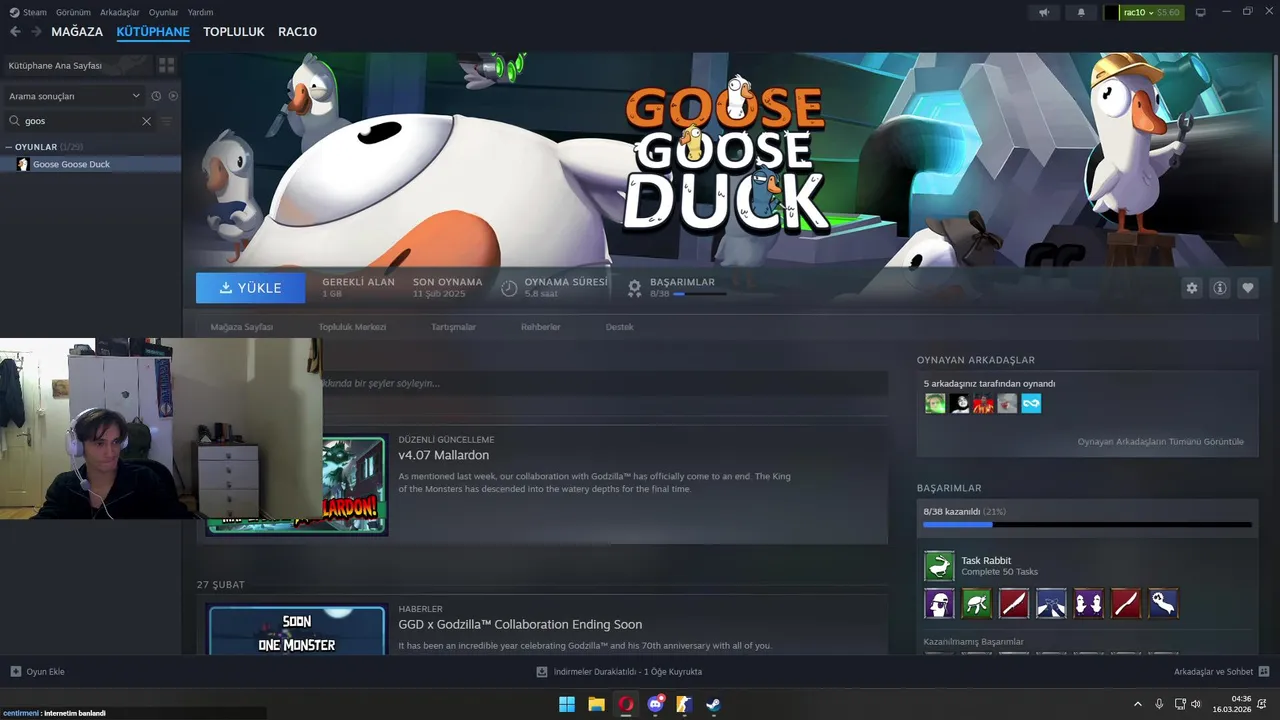Open game settings gear icon
Image resolution: width=1280 pixels, height=720 pixels.
(1191, 288)
